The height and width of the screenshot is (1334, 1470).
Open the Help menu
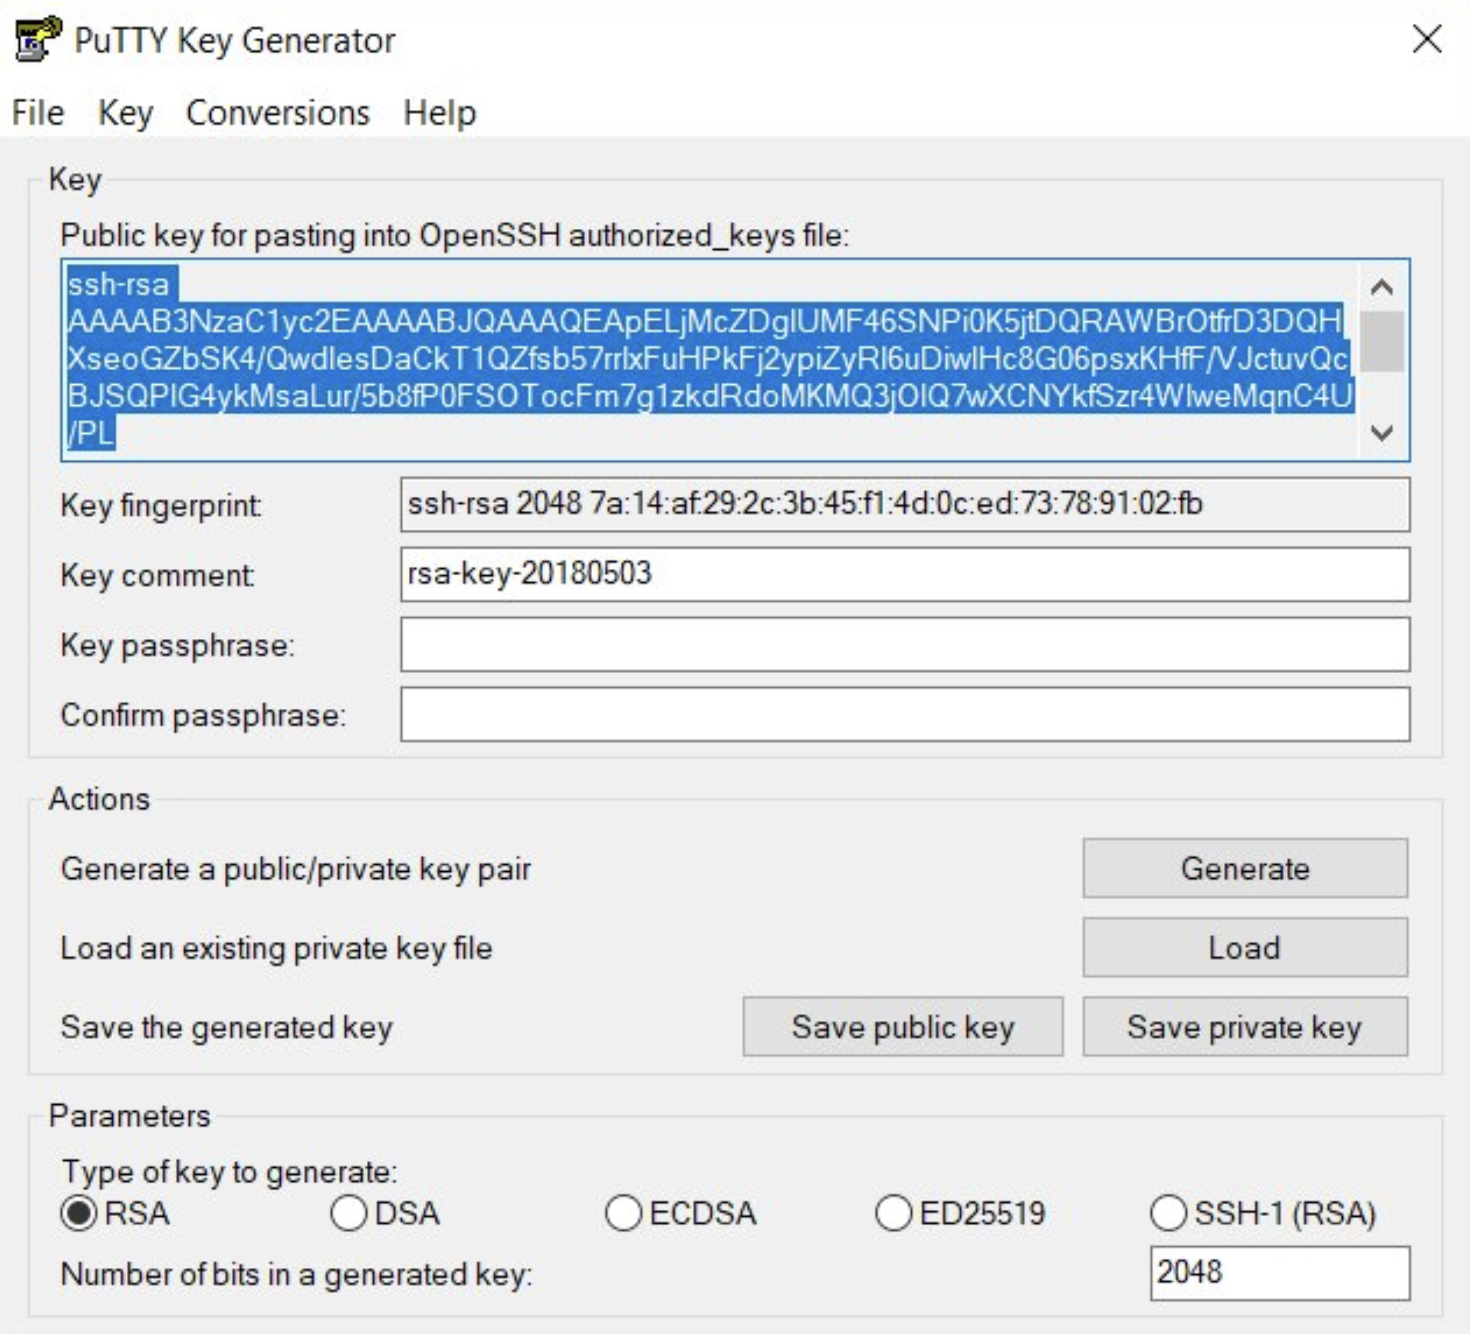[x=440, y=113]
